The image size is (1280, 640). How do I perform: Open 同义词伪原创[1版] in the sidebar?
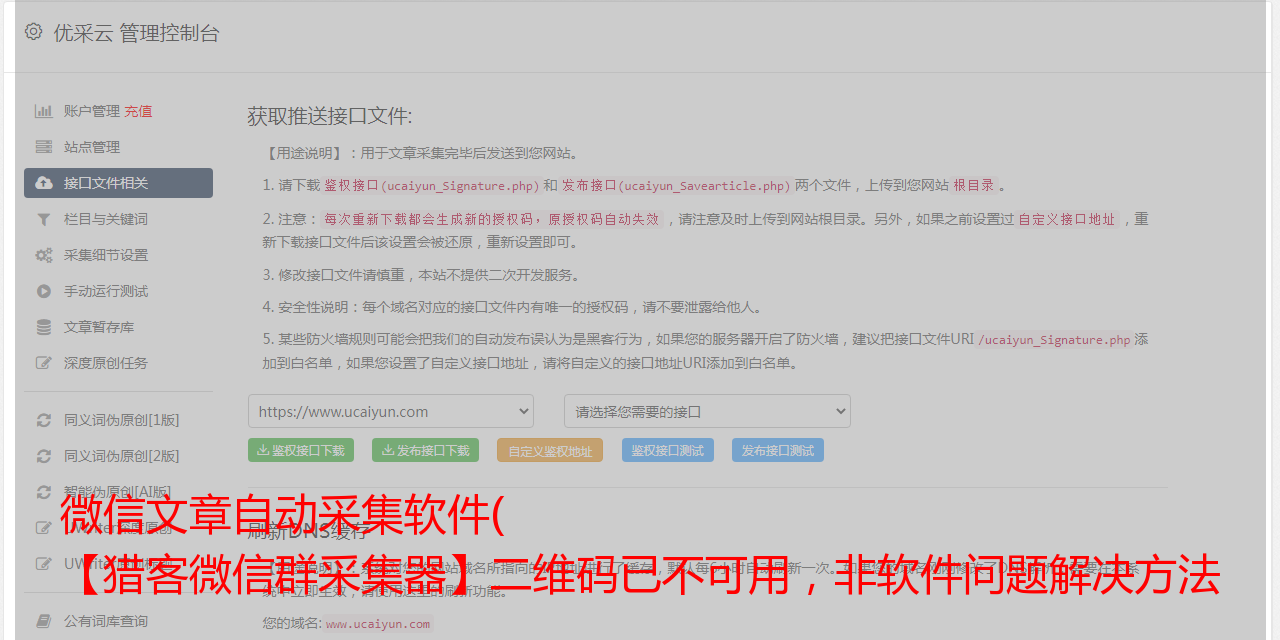click(x=122, y=420)
